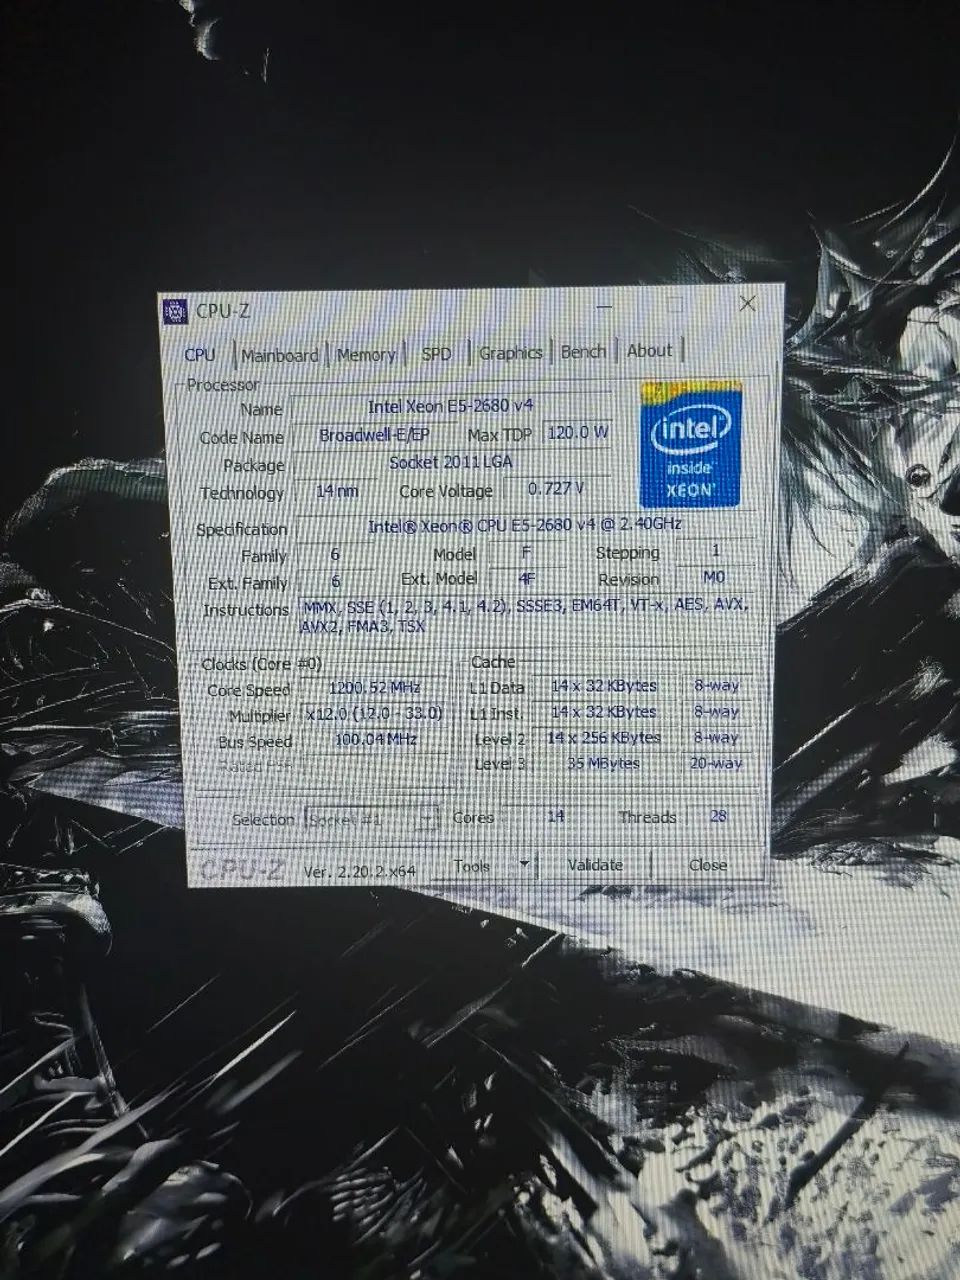Screen dimensions: 960x1280
Task: Click the Core Speed value 1200.52 MHz
Action: pos(374,688)
